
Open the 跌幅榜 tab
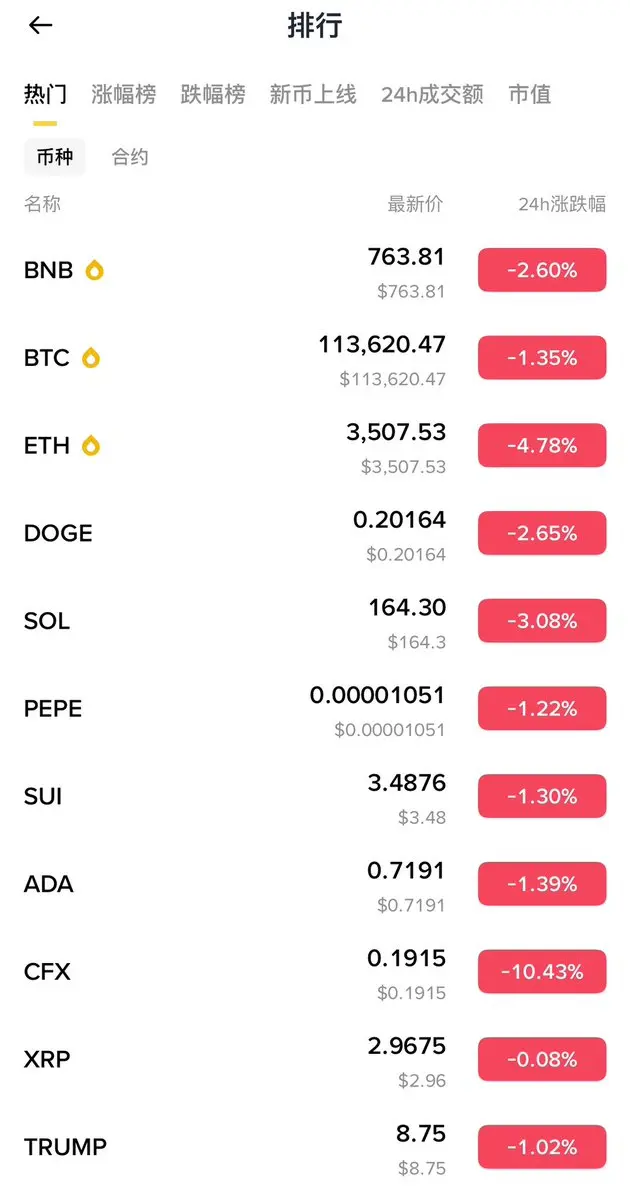pos(213,95)
